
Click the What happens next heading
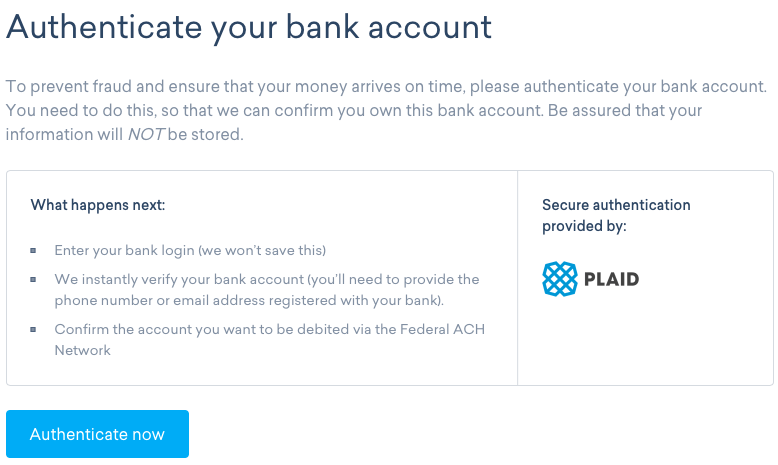coord(98,205)
